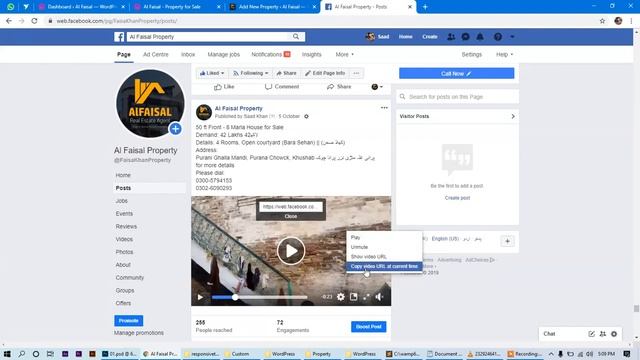640x360 pixels.
Task: Expand the More dropdown in page nav
Action: click(x=345, y=54)
